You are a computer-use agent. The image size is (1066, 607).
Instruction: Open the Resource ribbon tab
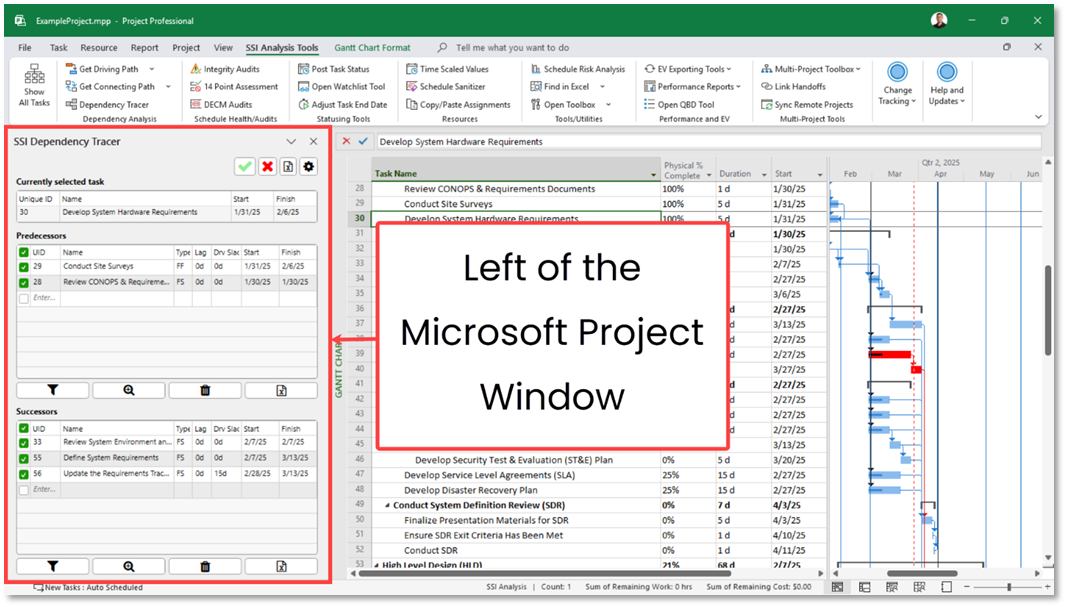point(99,48)
